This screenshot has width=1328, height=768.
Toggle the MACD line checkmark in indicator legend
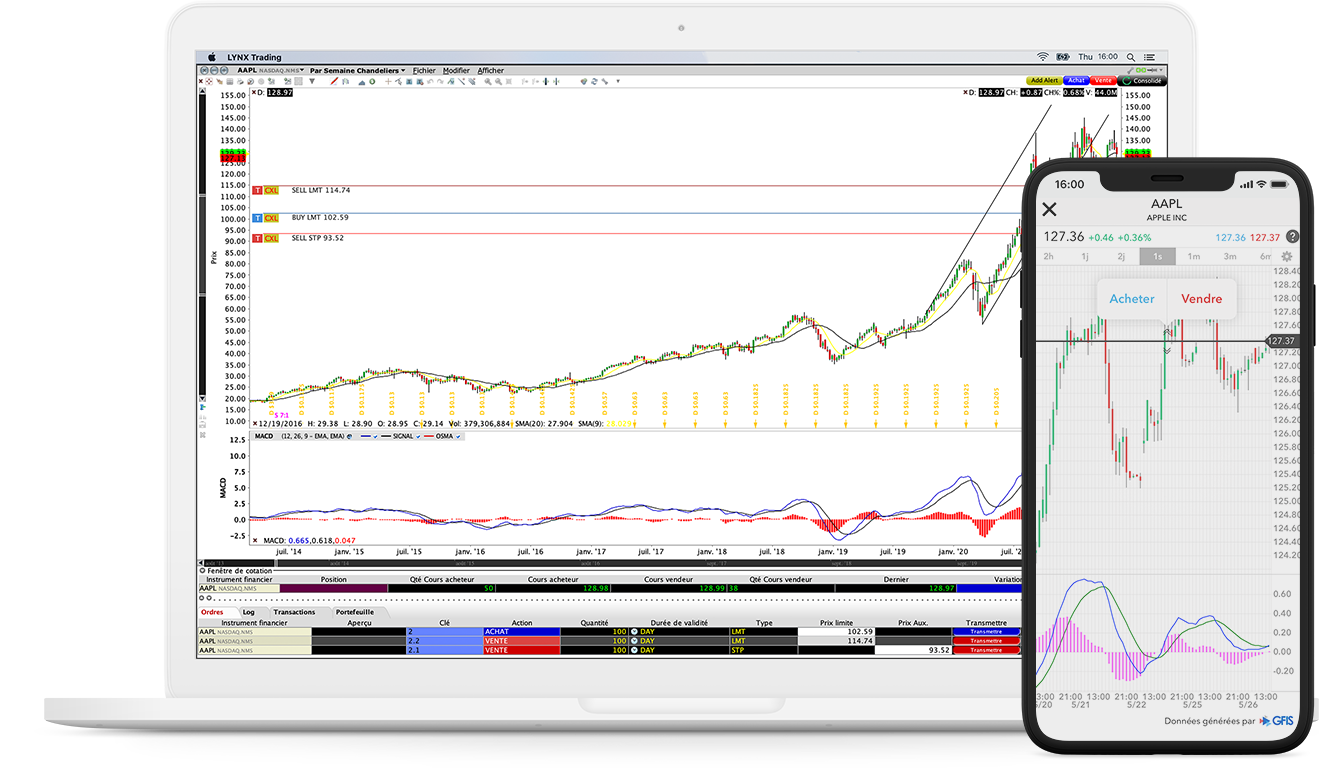pos(375,437)
